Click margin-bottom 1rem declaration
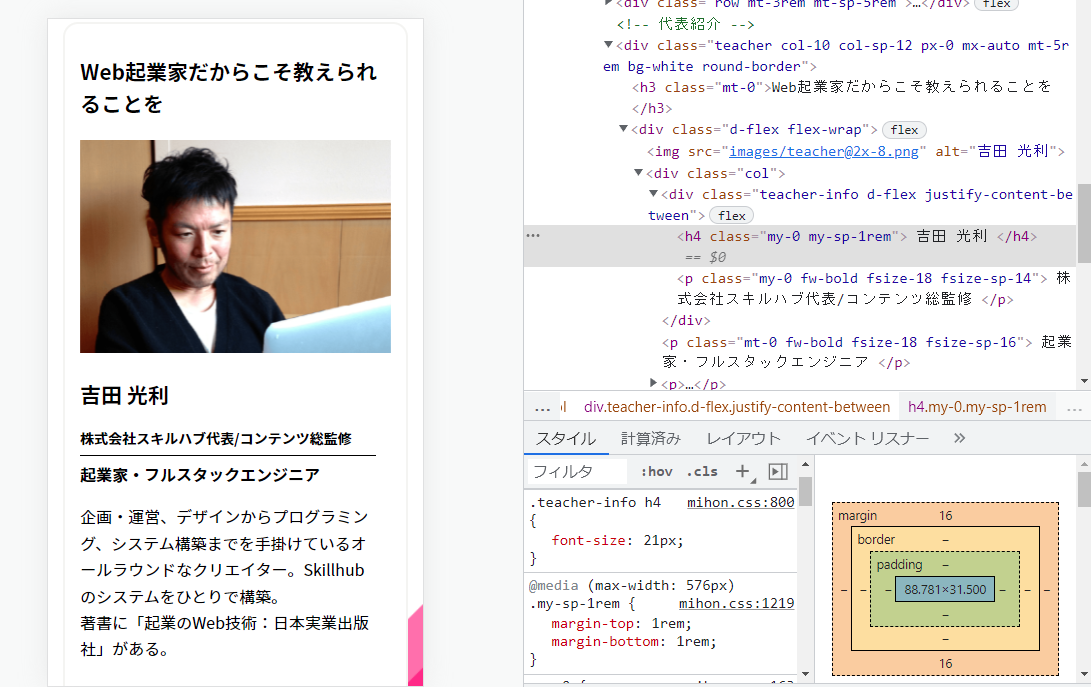 tap(633, 642)
